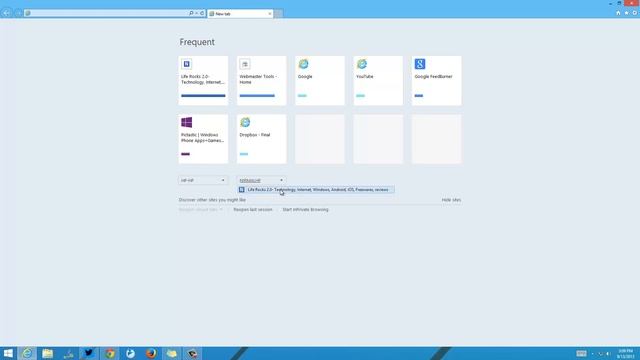This screenshot has width=640, height=360.
Task: Open the Google FeedBurner tile
Action: (437, 80)
